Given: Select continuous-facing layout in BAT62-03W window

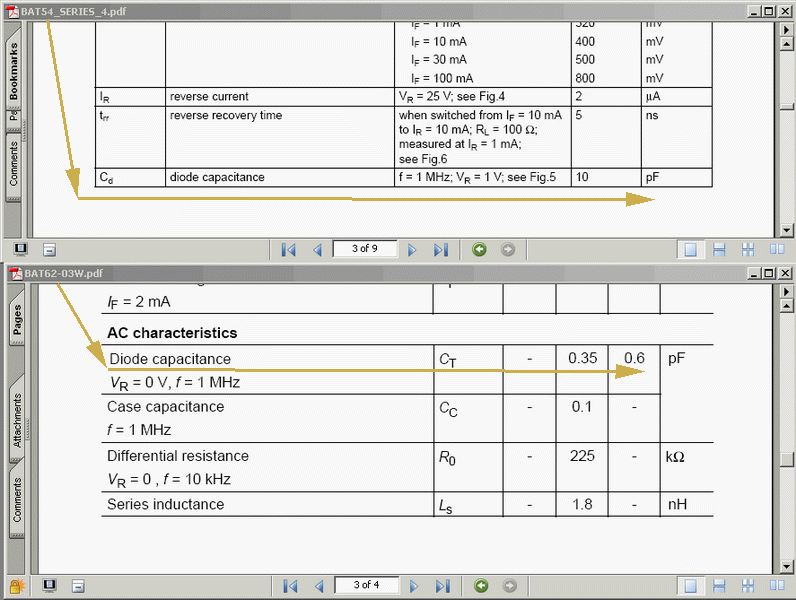Looking at the screenshot, I should [748, 586].
